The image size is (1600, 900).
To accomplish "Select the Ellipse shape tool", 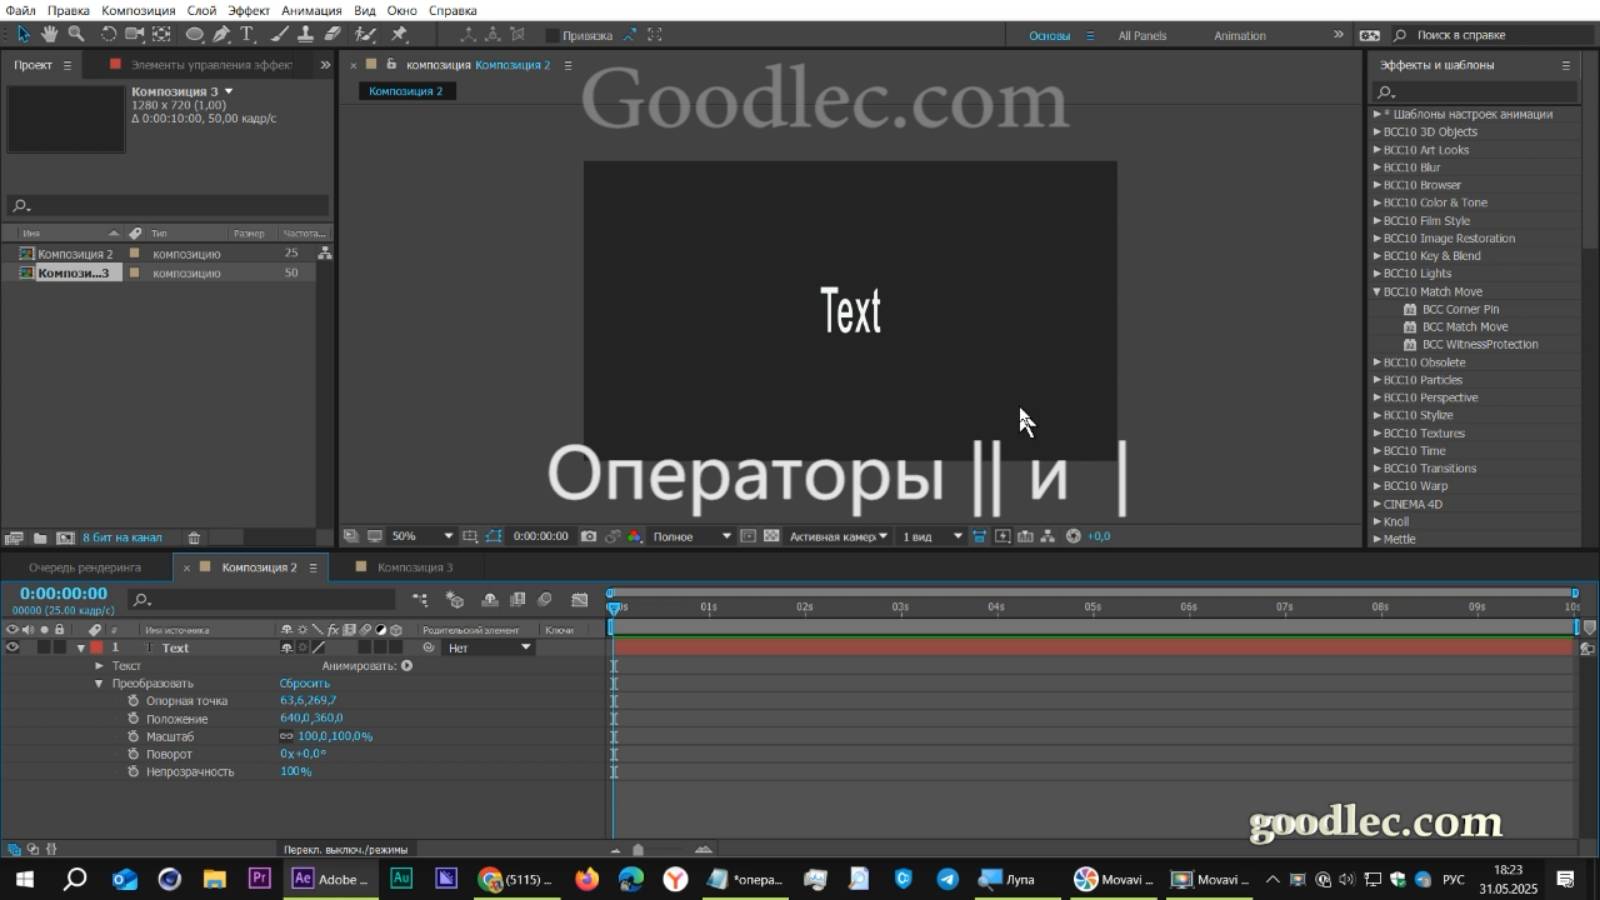I will (x=194, y=34).
